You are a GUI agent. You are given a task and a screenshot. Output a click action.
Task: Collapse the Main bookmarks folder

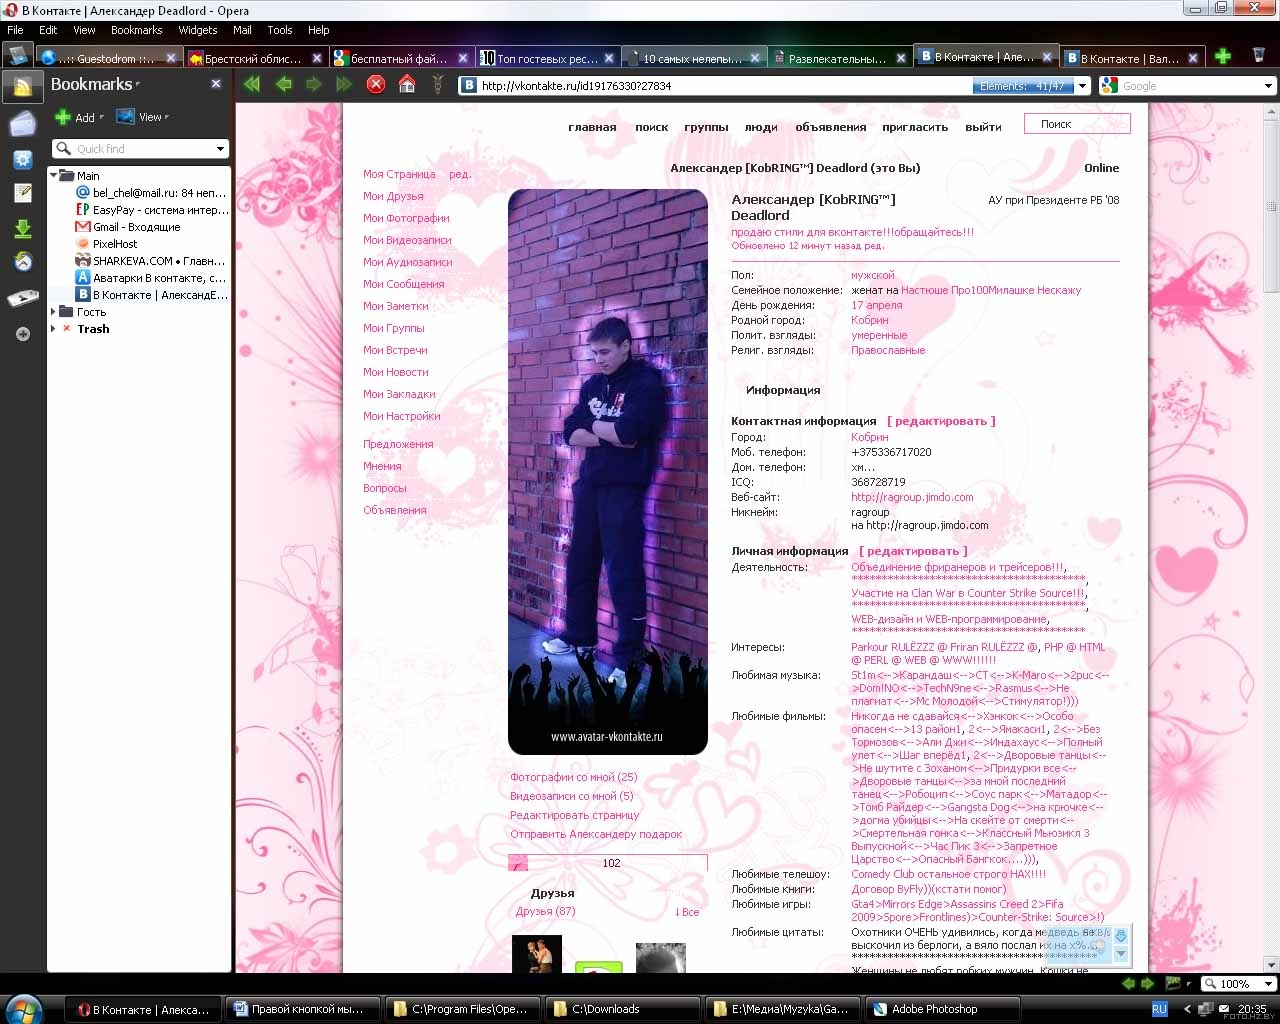[54, 175]
